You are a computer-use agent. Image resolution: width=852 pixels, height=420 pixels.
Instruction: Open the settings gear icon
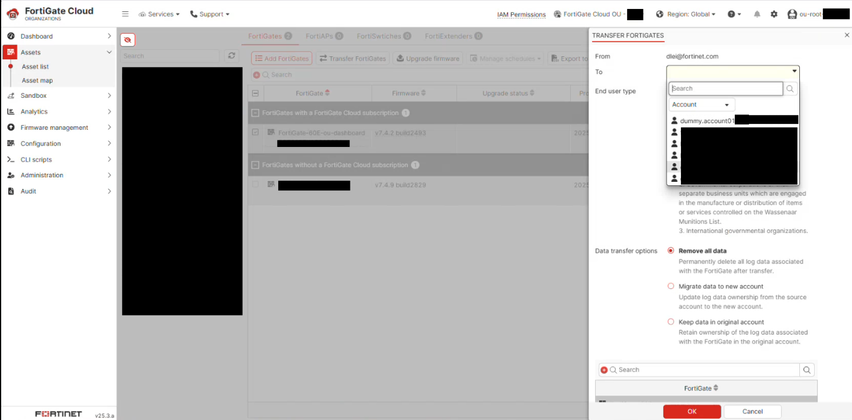click(774, 14)
